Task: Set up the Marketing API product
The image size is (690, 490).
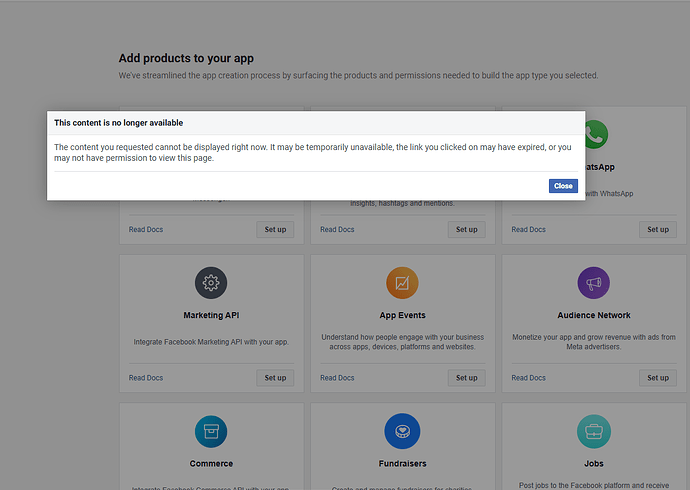Action: click(x=275, y=378)
